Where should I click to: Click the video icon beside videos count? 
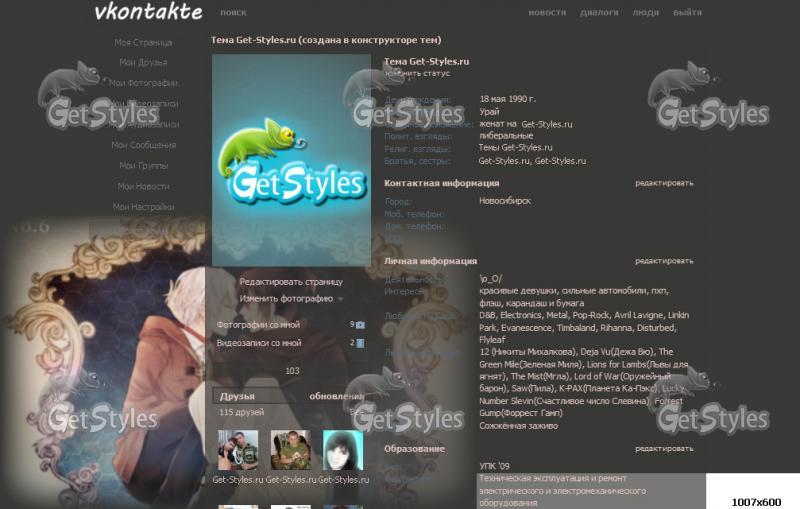(360, 343)
